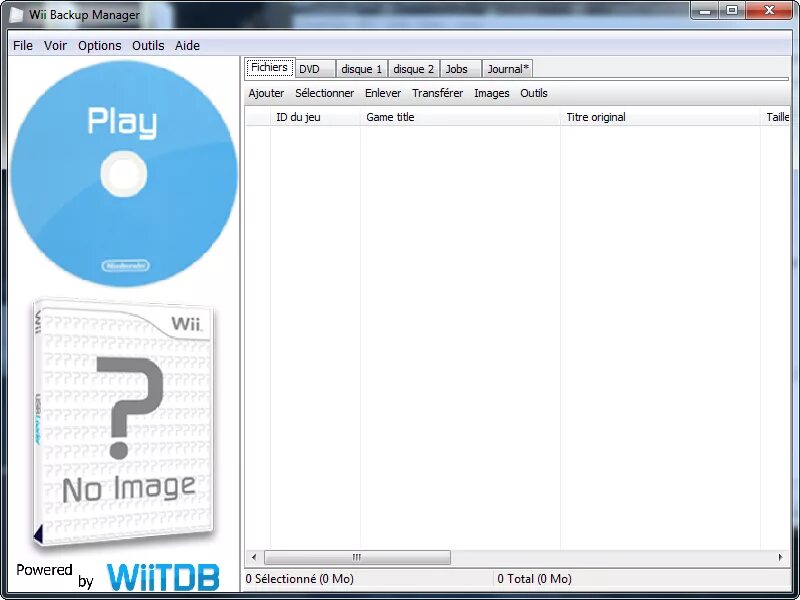Maximize the Wii Backup Manager window
Viewport: 800px width, 600px height.
pyautogui.click(x=732, y=10)
